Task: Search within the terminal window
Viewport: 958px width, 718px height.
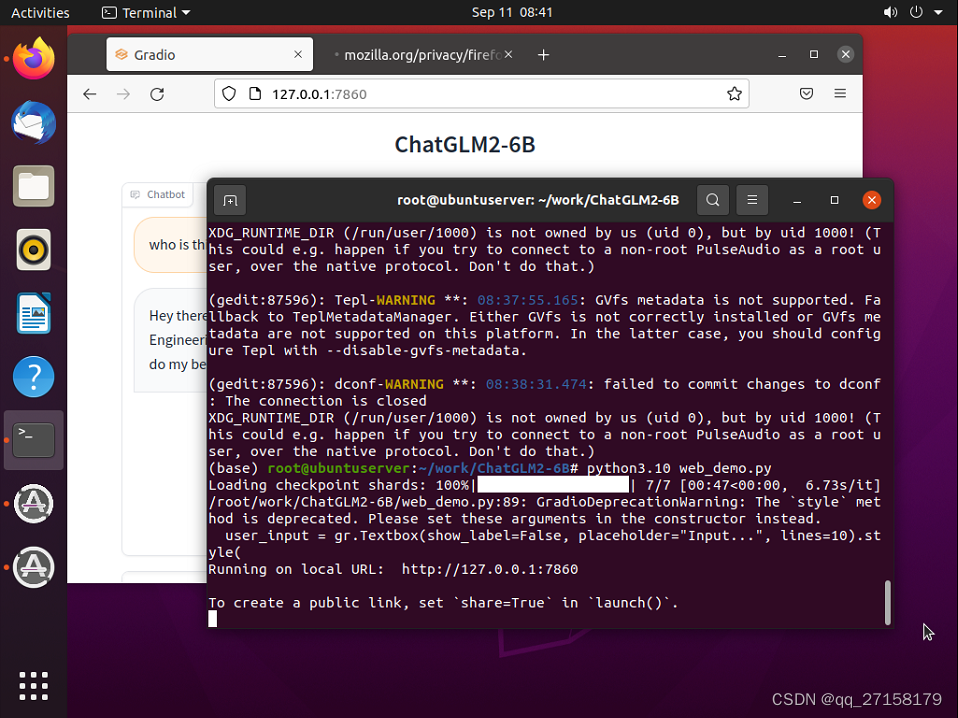Action: pos(712,200)
